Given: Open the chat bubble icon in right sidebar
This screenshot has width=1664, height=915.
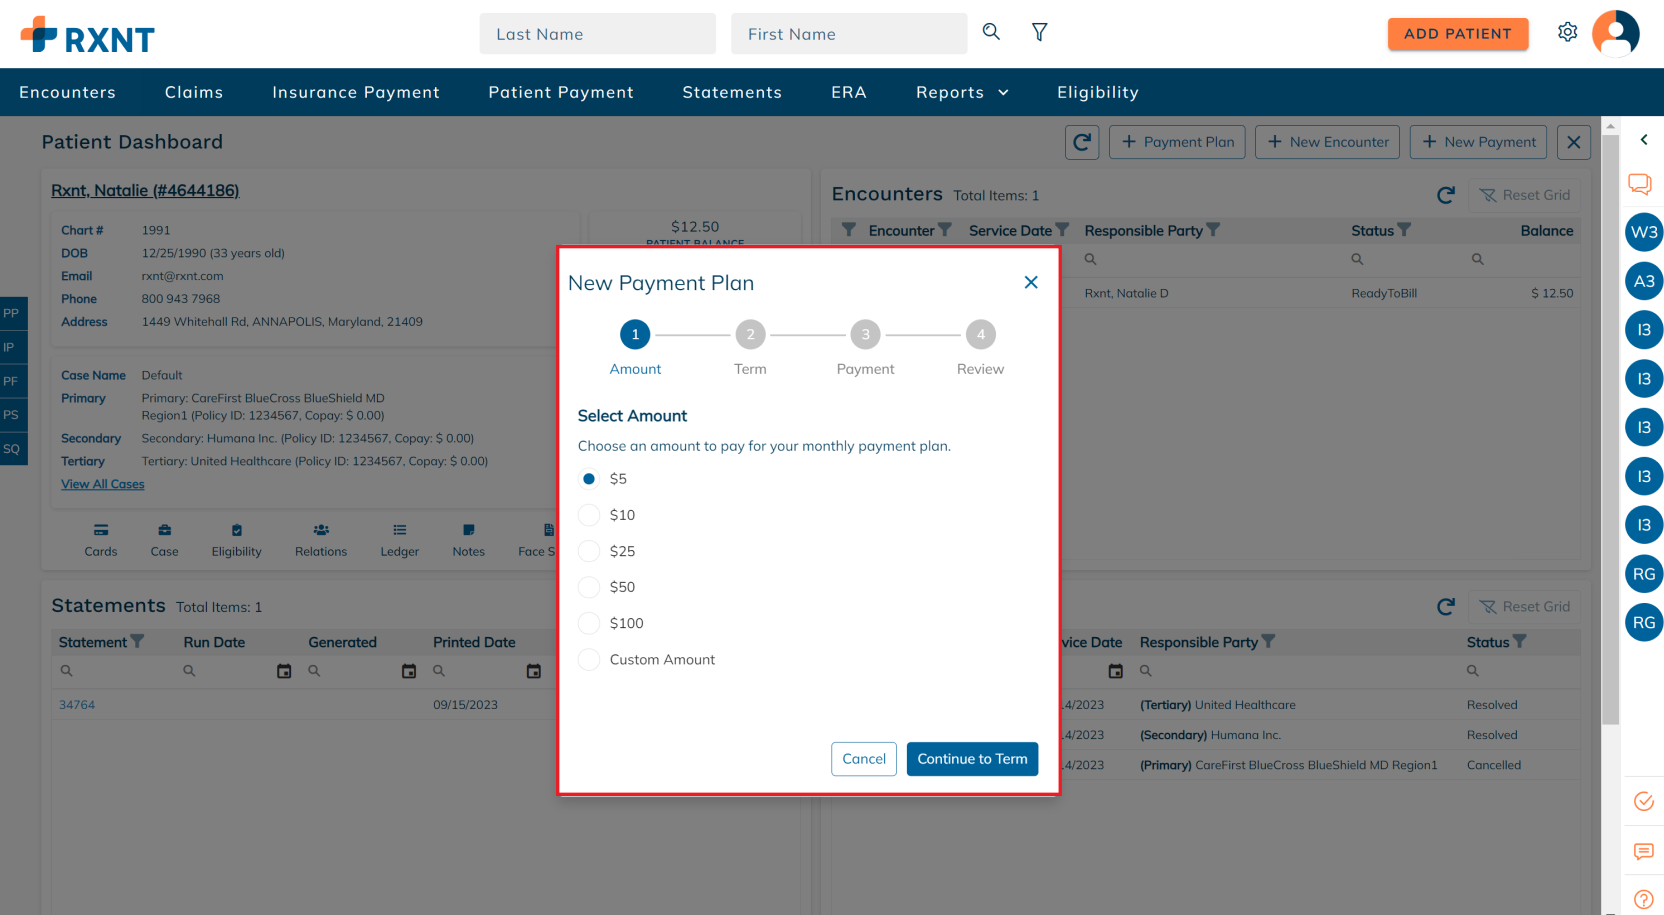Looking at the screenshot, I should pyautogui.click(x=1640, y=184).
